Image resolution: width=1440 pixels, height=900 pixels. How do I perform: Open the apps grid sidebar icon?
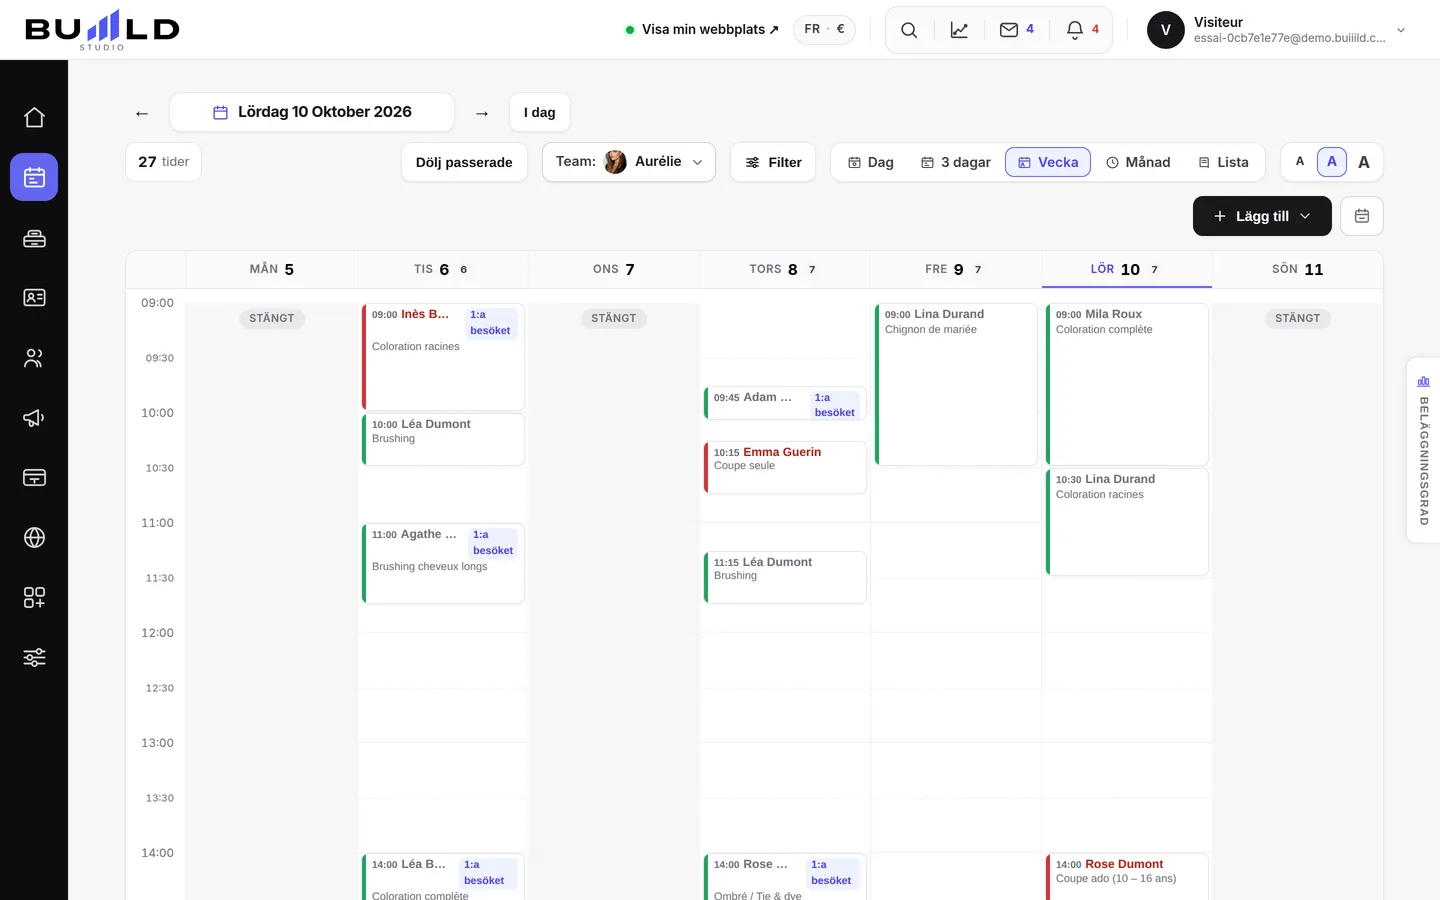tap(34, 598)
